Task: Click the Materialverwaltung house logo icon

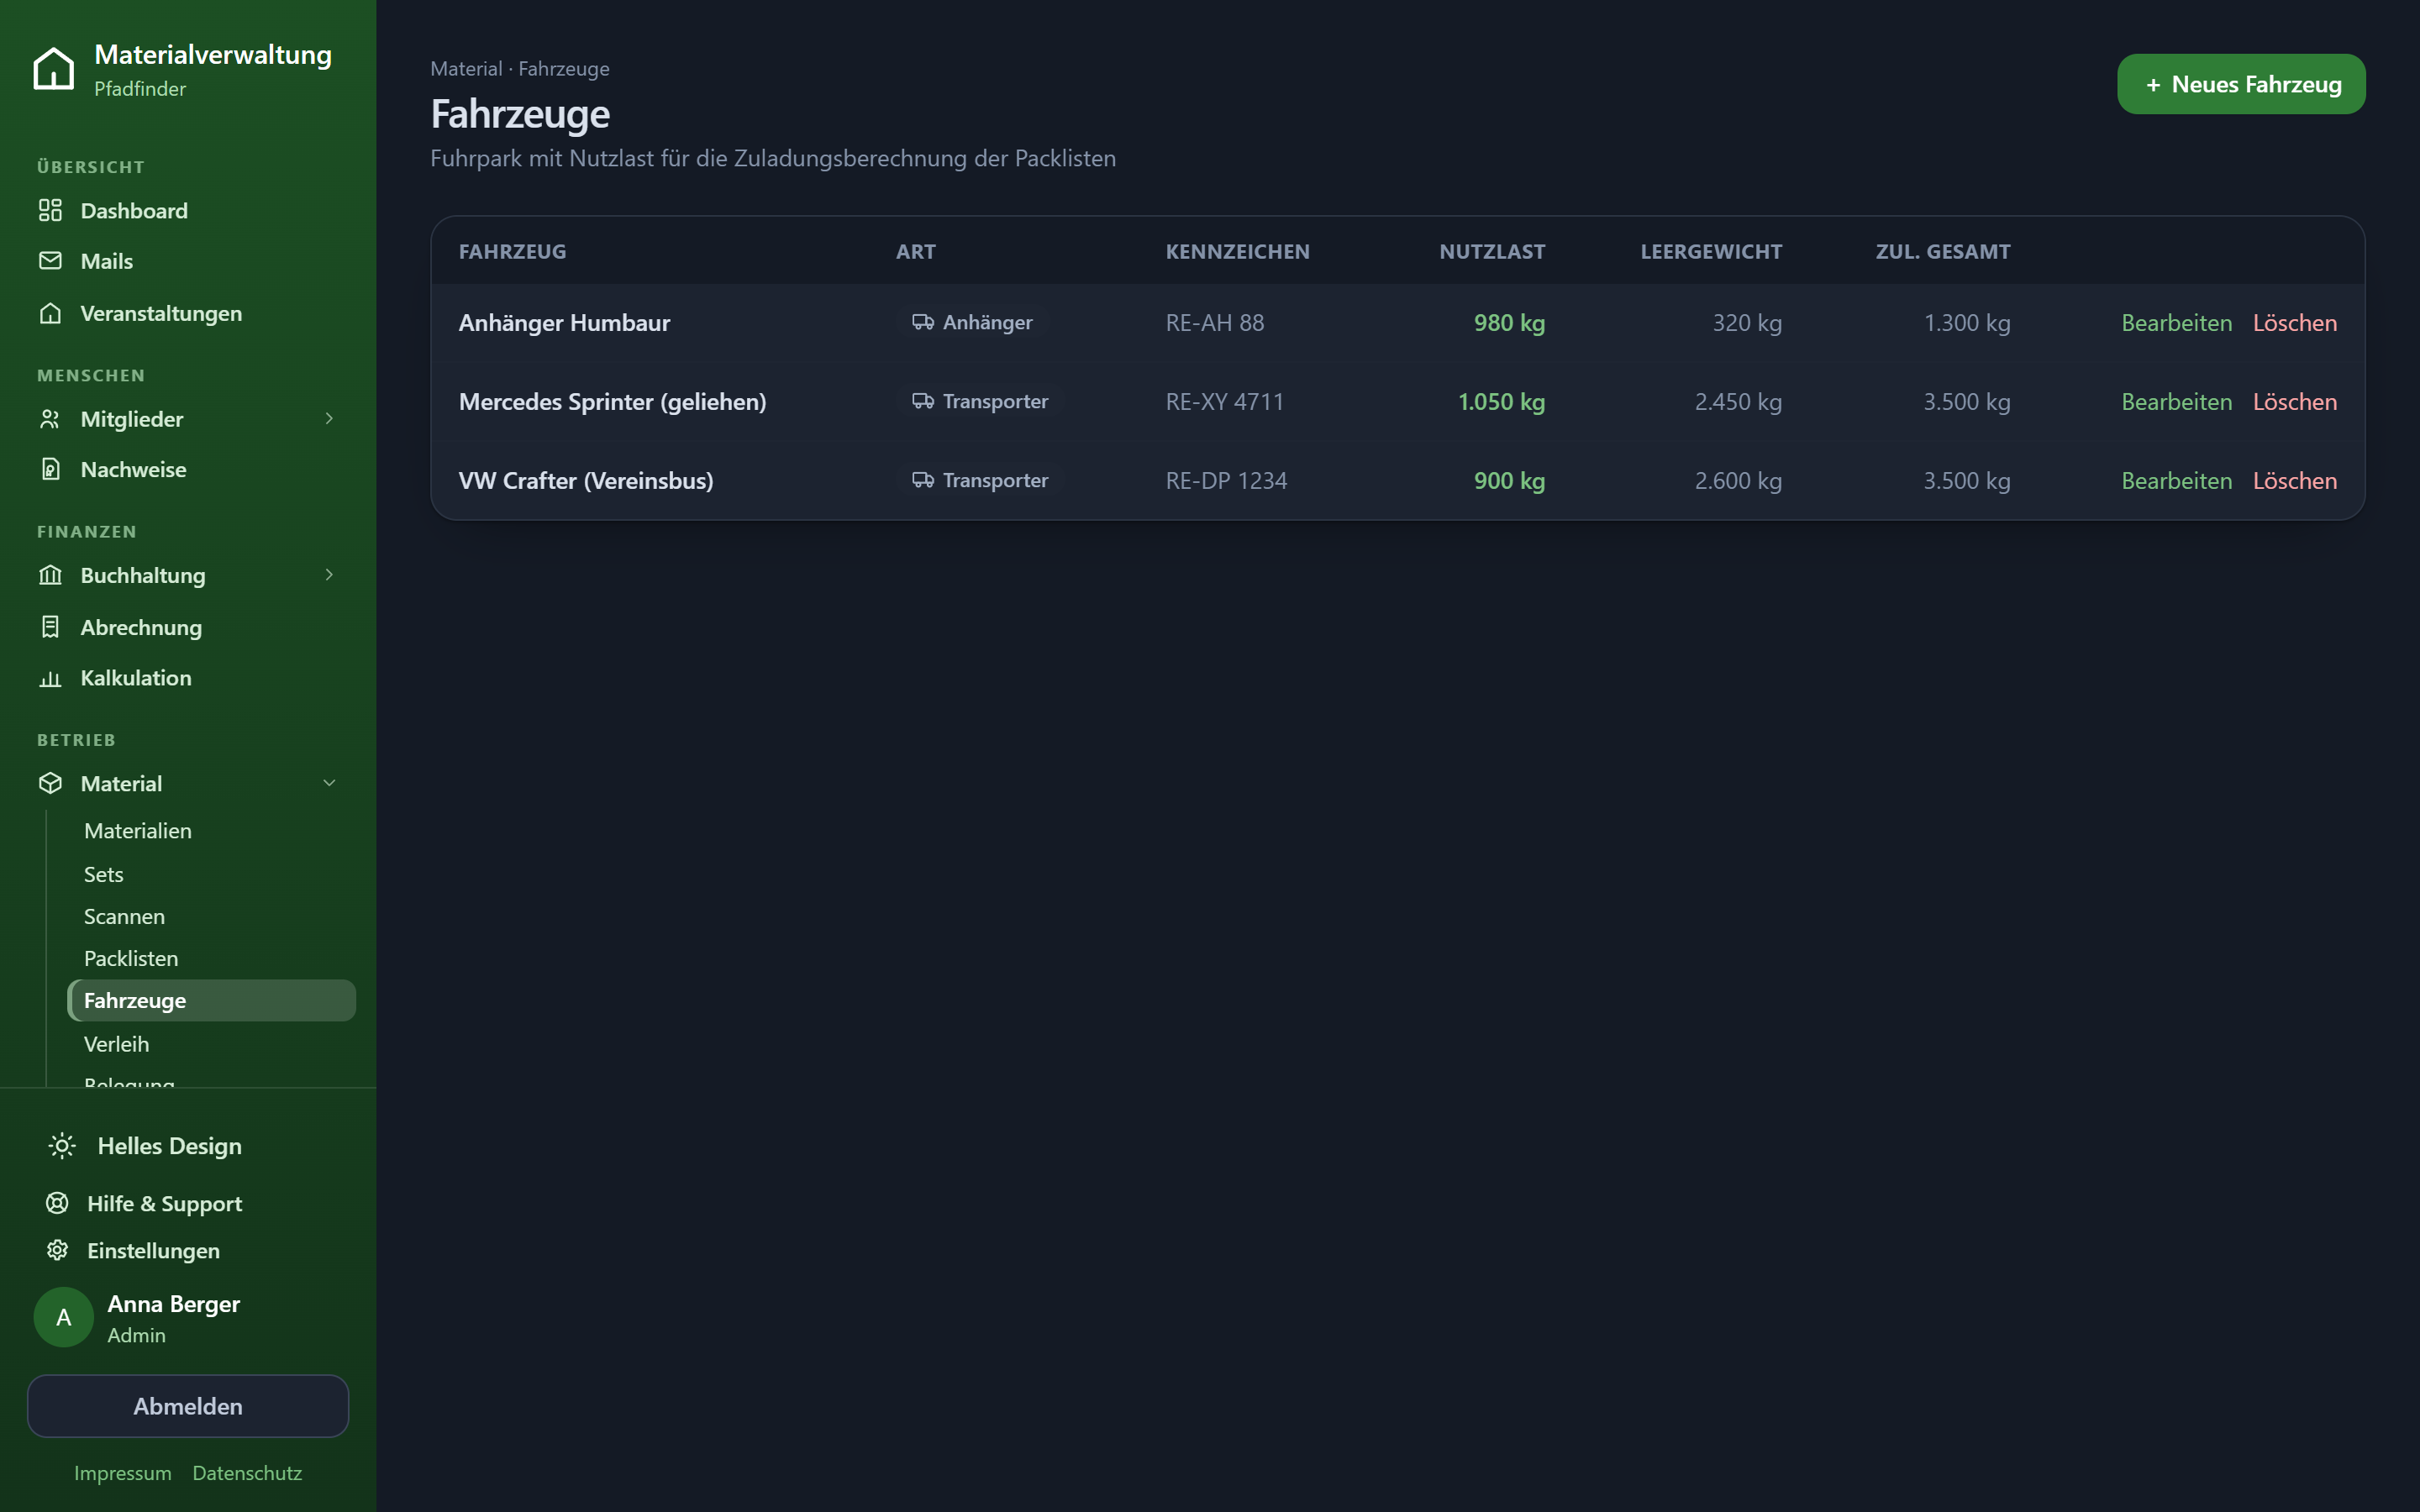Action: pyautogui.click(x=53, y=69)
